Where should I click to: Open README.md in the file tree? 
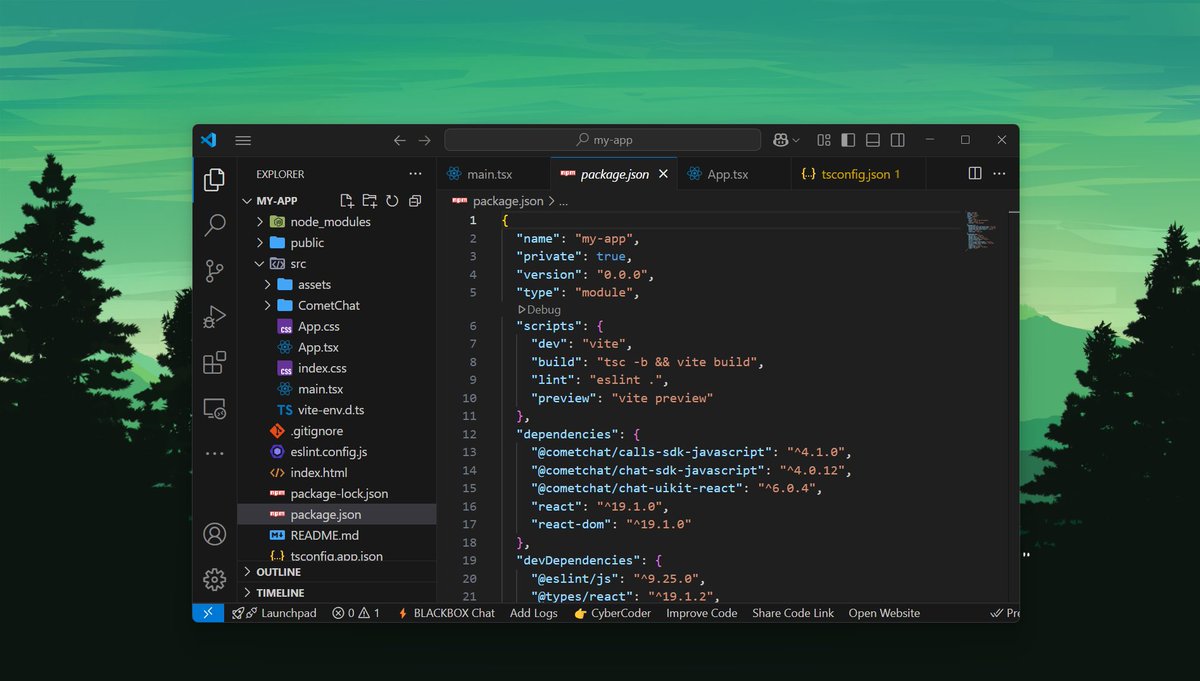pyautogui.click(x=336, y=536)
